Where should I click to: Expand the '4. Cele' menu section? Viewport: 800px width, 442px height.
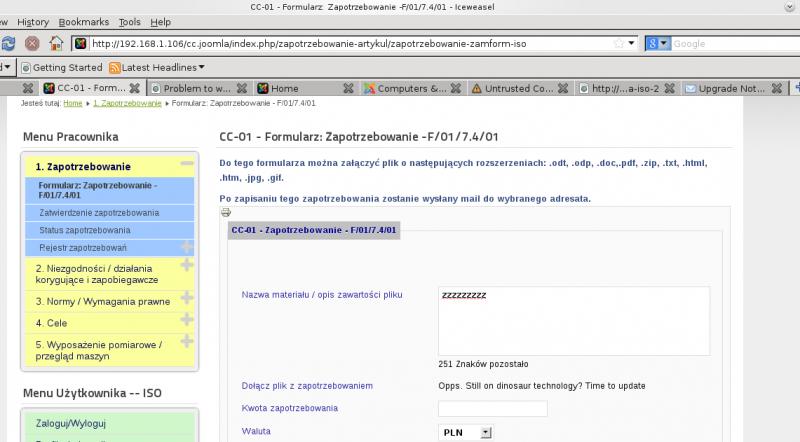[186, 320]
